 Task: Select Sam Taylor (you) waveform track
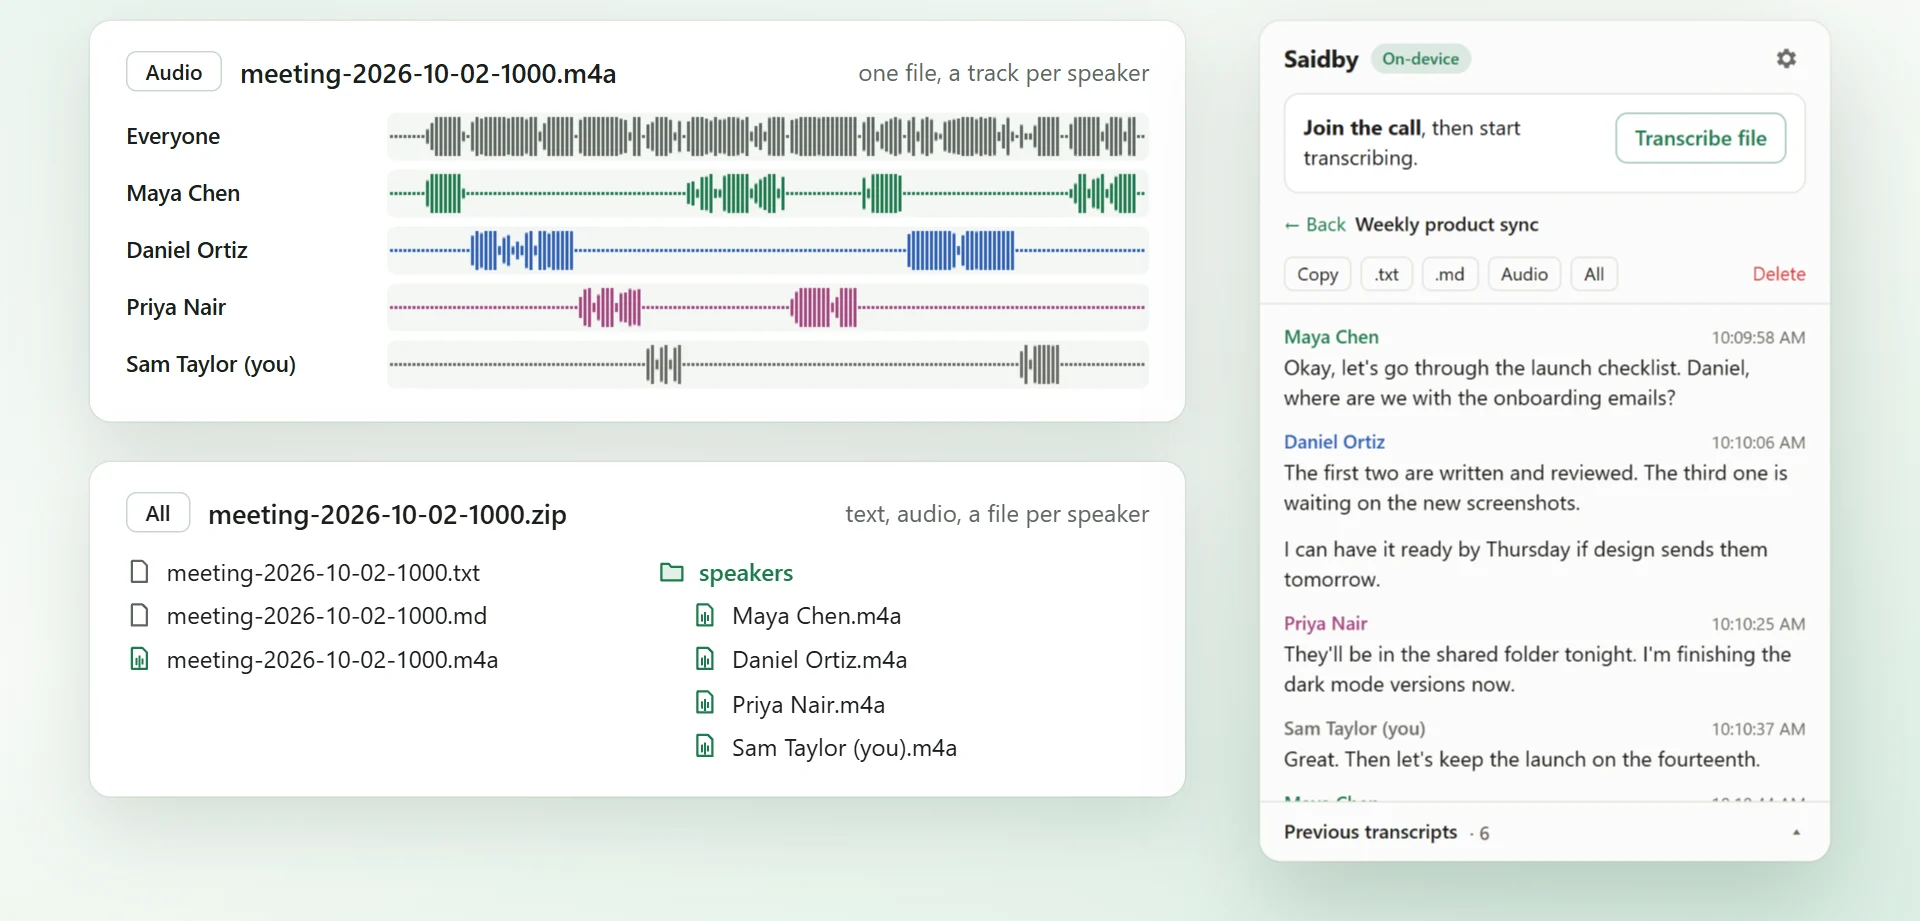pos(768,364)
